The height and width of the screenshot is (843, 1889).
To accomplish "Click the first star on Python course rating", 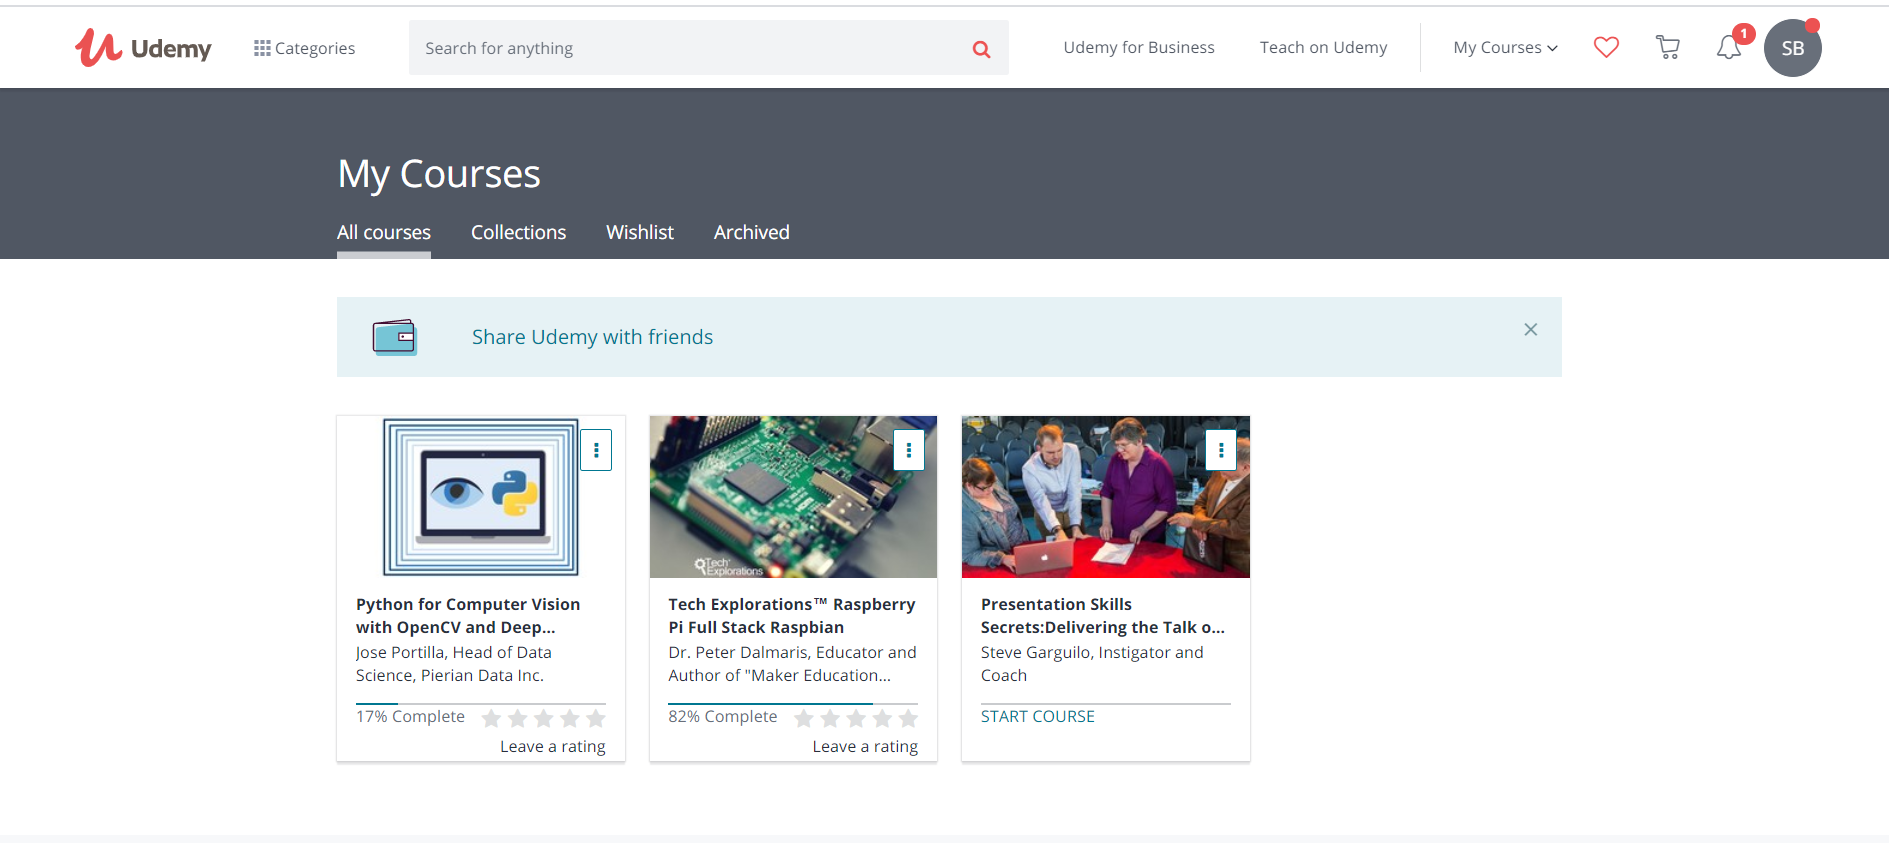I will pyautogui.click(x=492, y=718).
